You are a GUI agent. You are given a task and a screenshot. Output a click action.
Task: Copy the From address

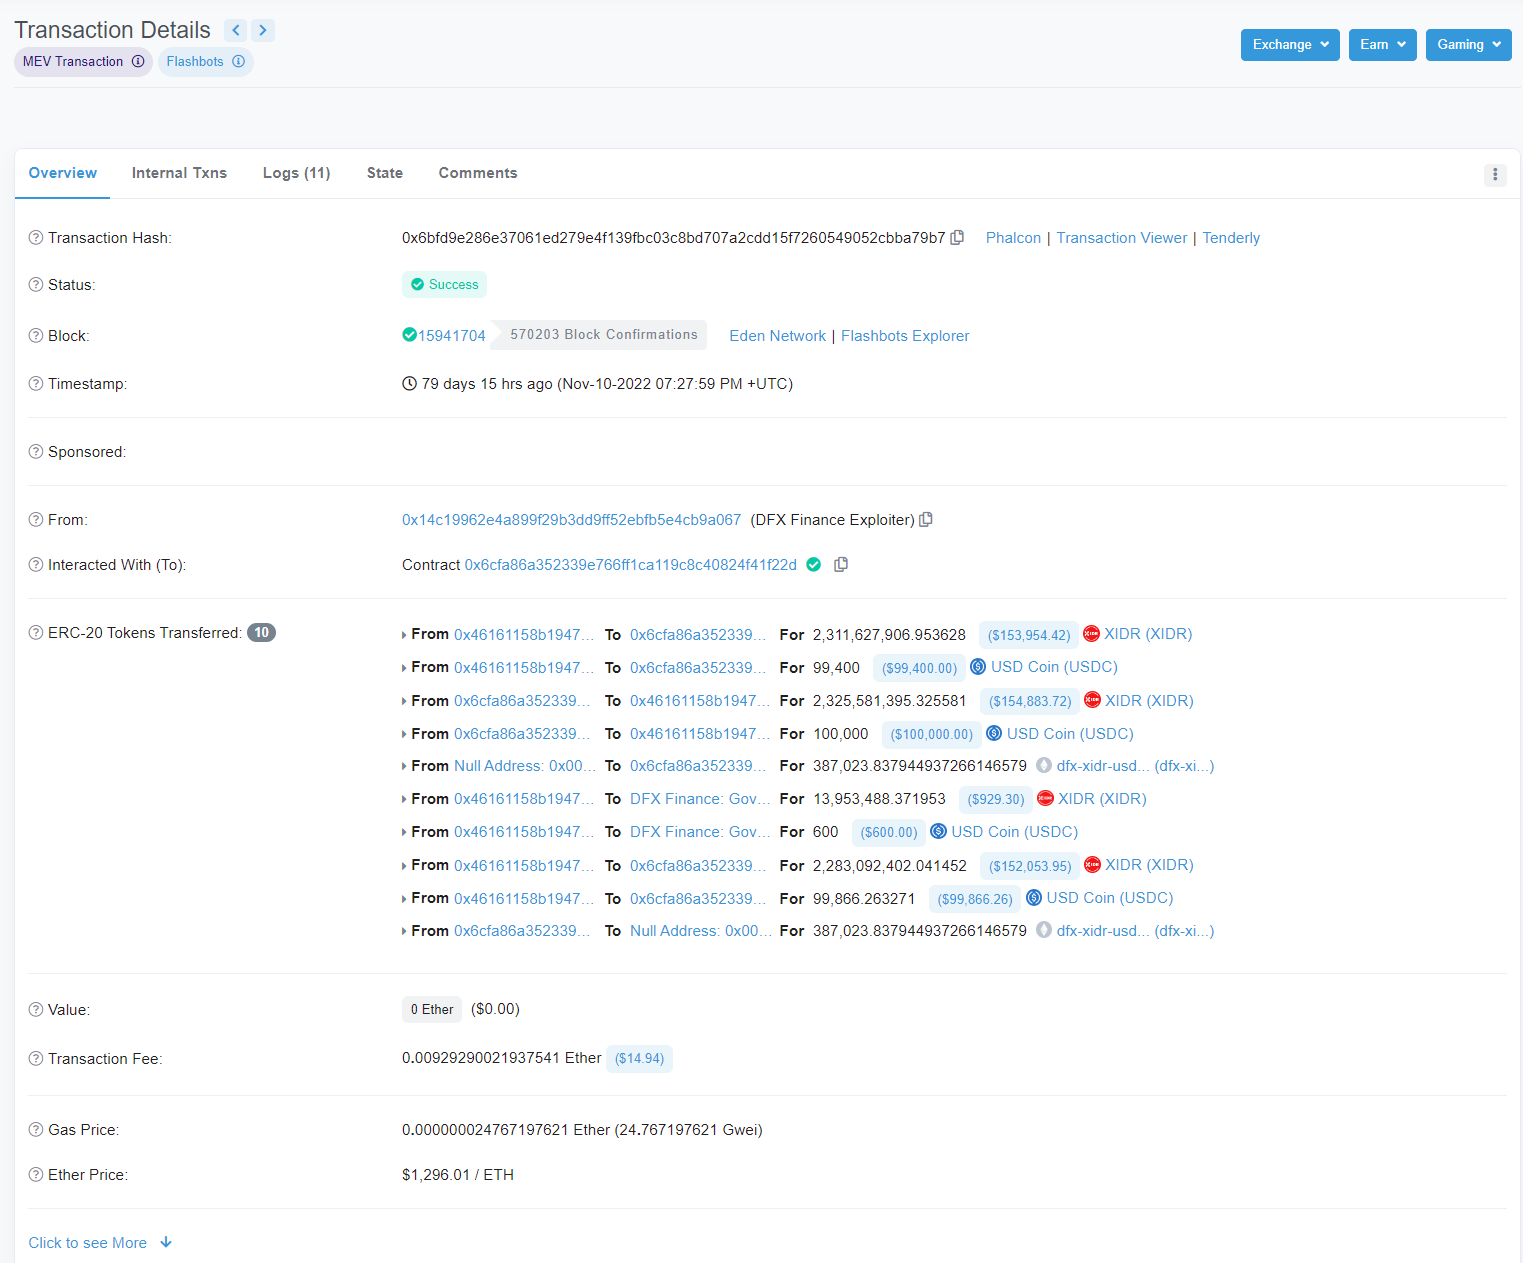click(x=926, y=520)
